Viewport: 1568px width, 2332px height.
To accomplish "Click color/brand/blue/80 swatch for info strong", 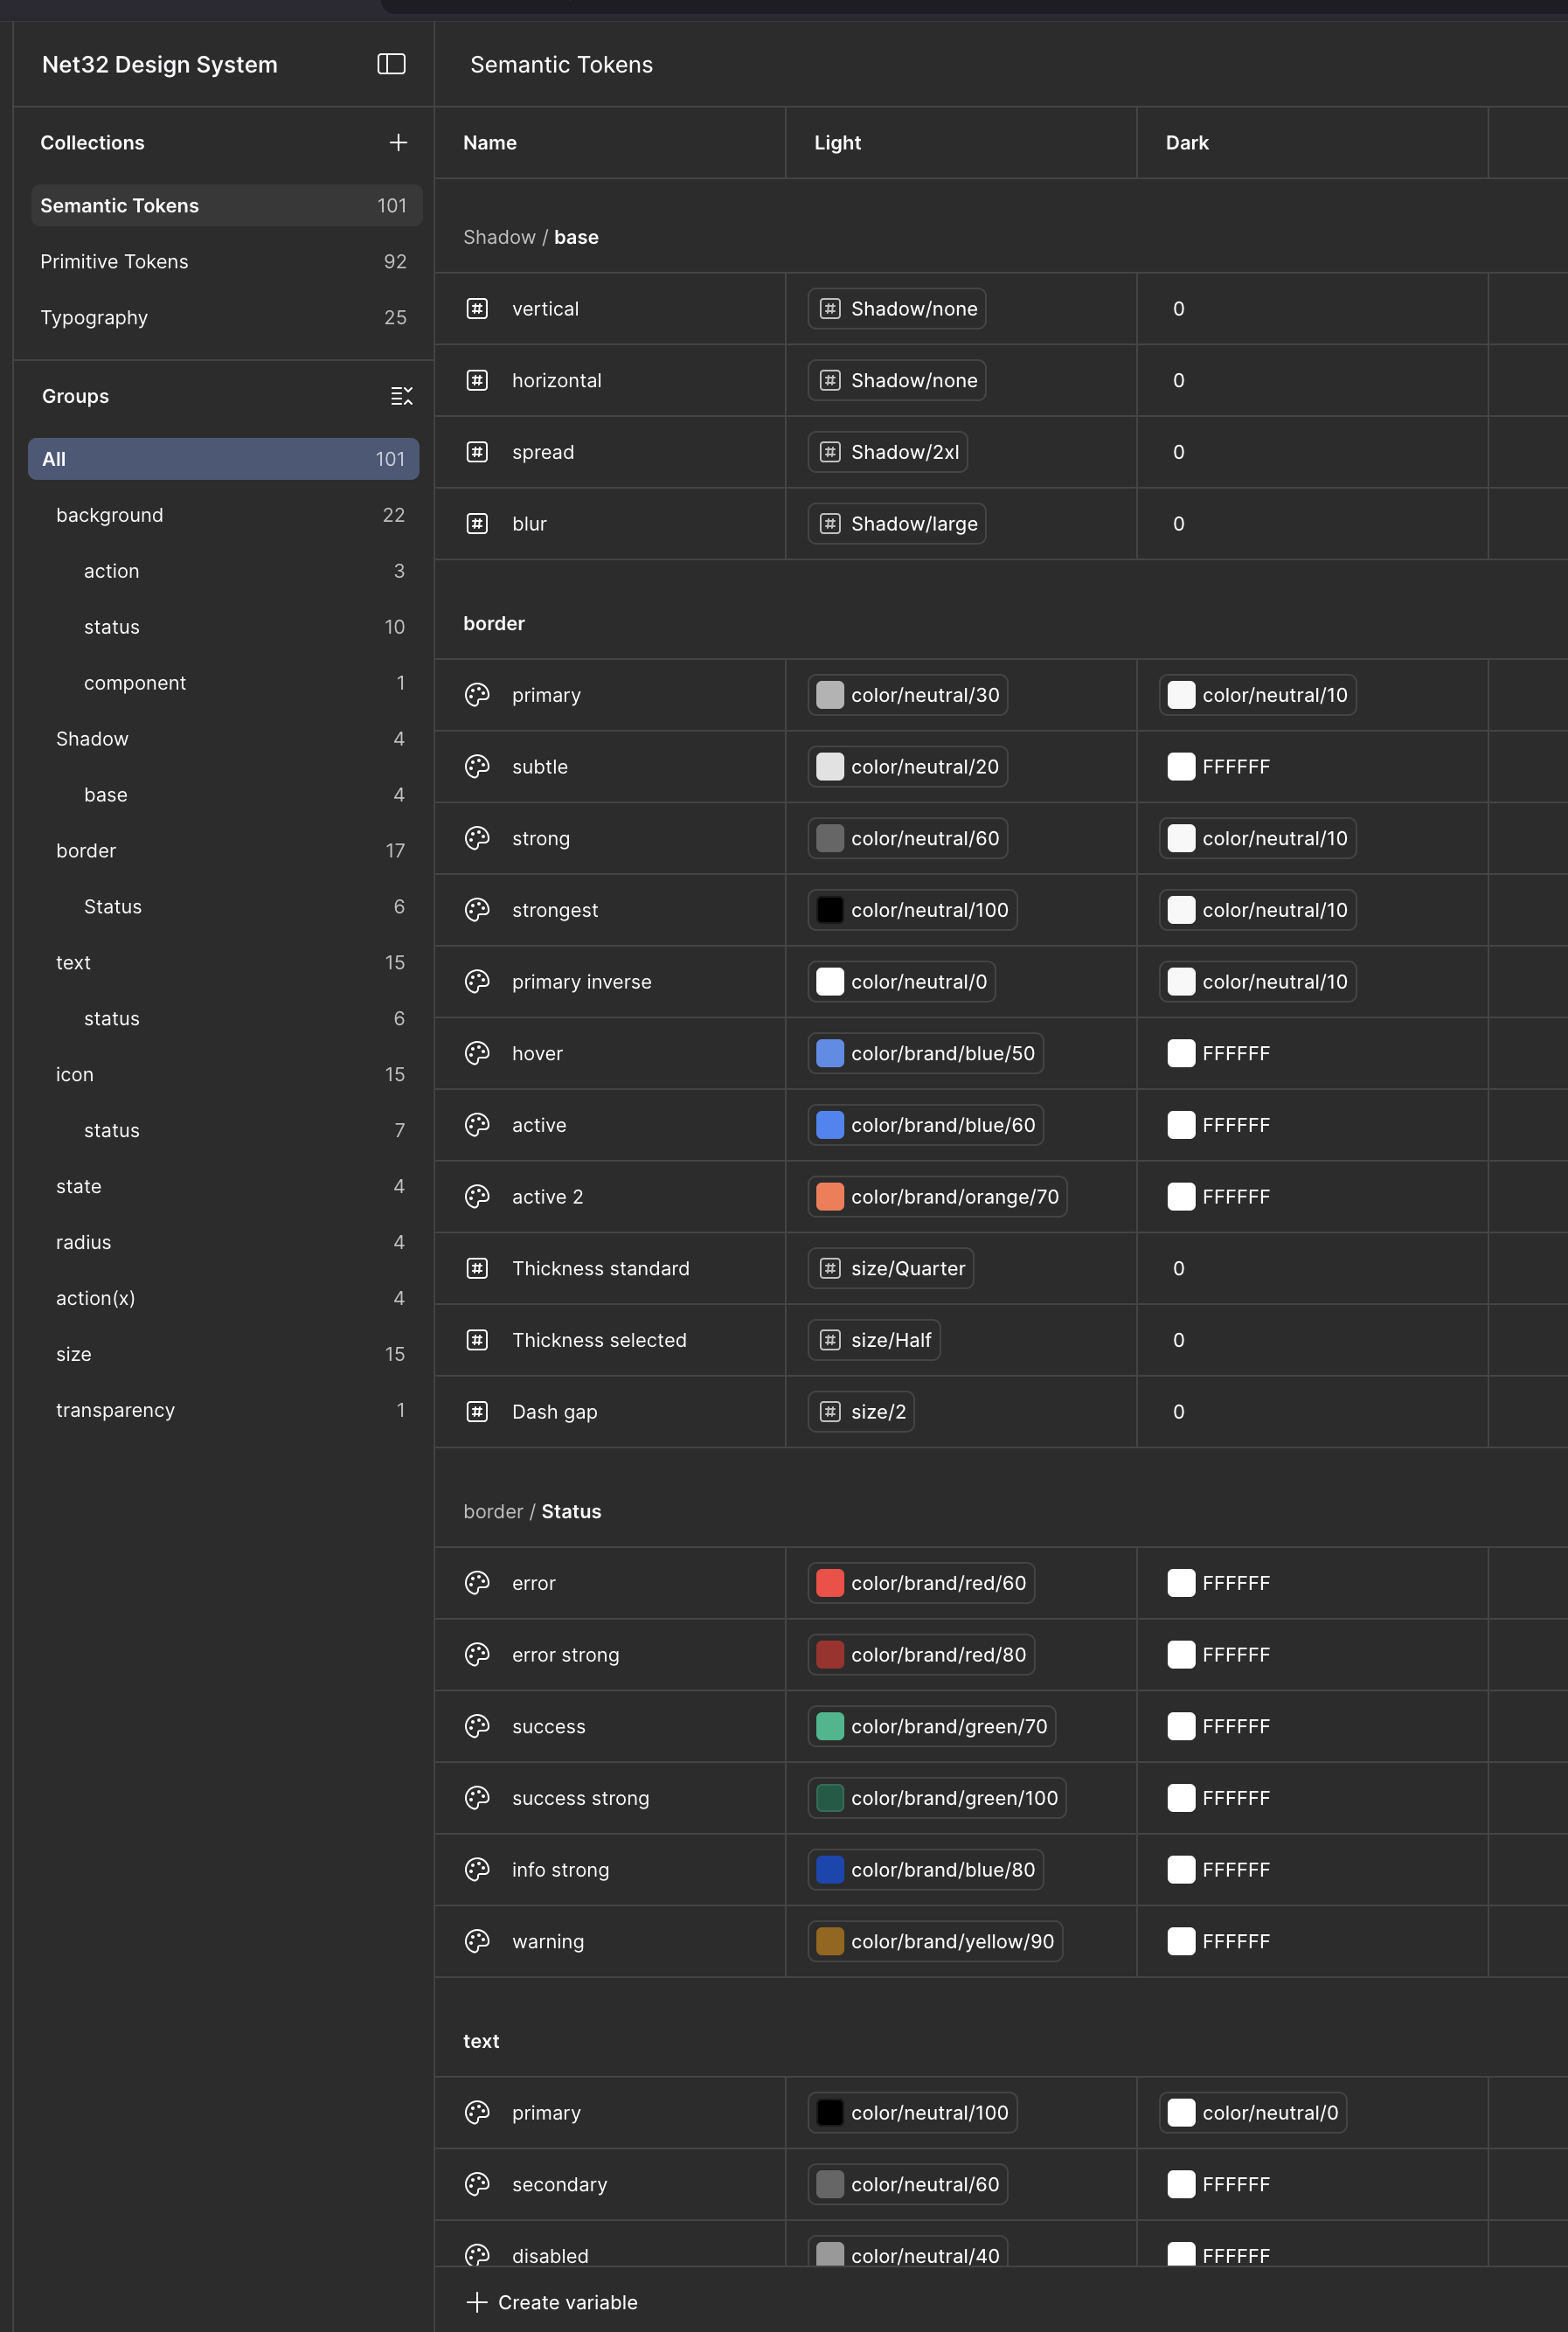I will (830, 1869).
